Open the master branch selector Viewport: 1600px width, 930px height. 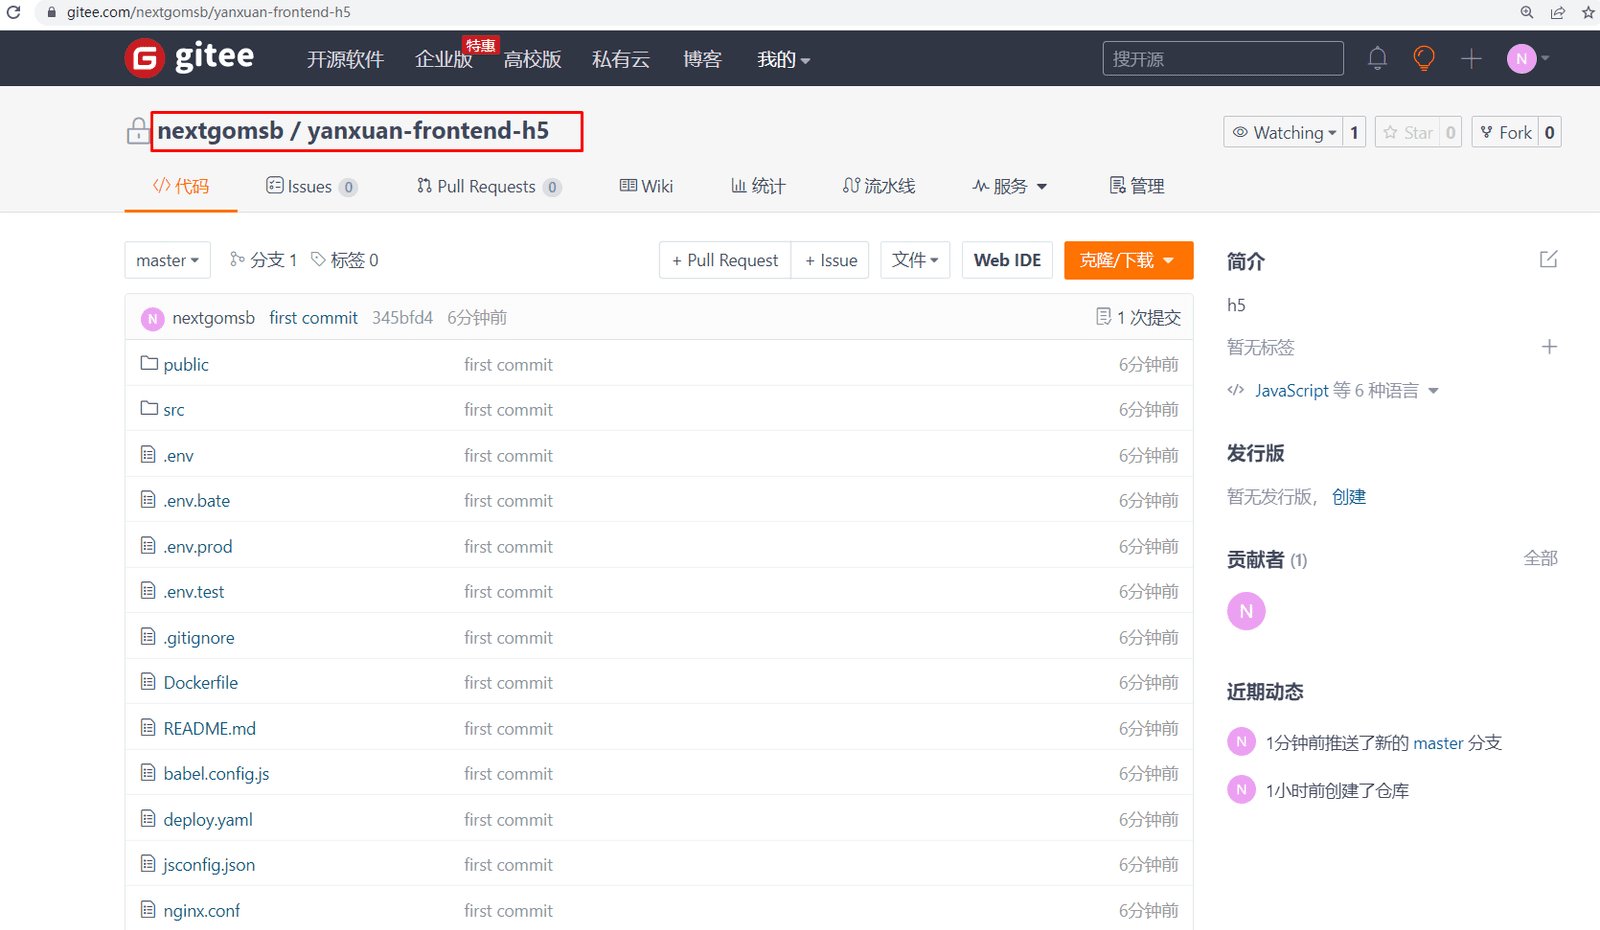[168, 260]
